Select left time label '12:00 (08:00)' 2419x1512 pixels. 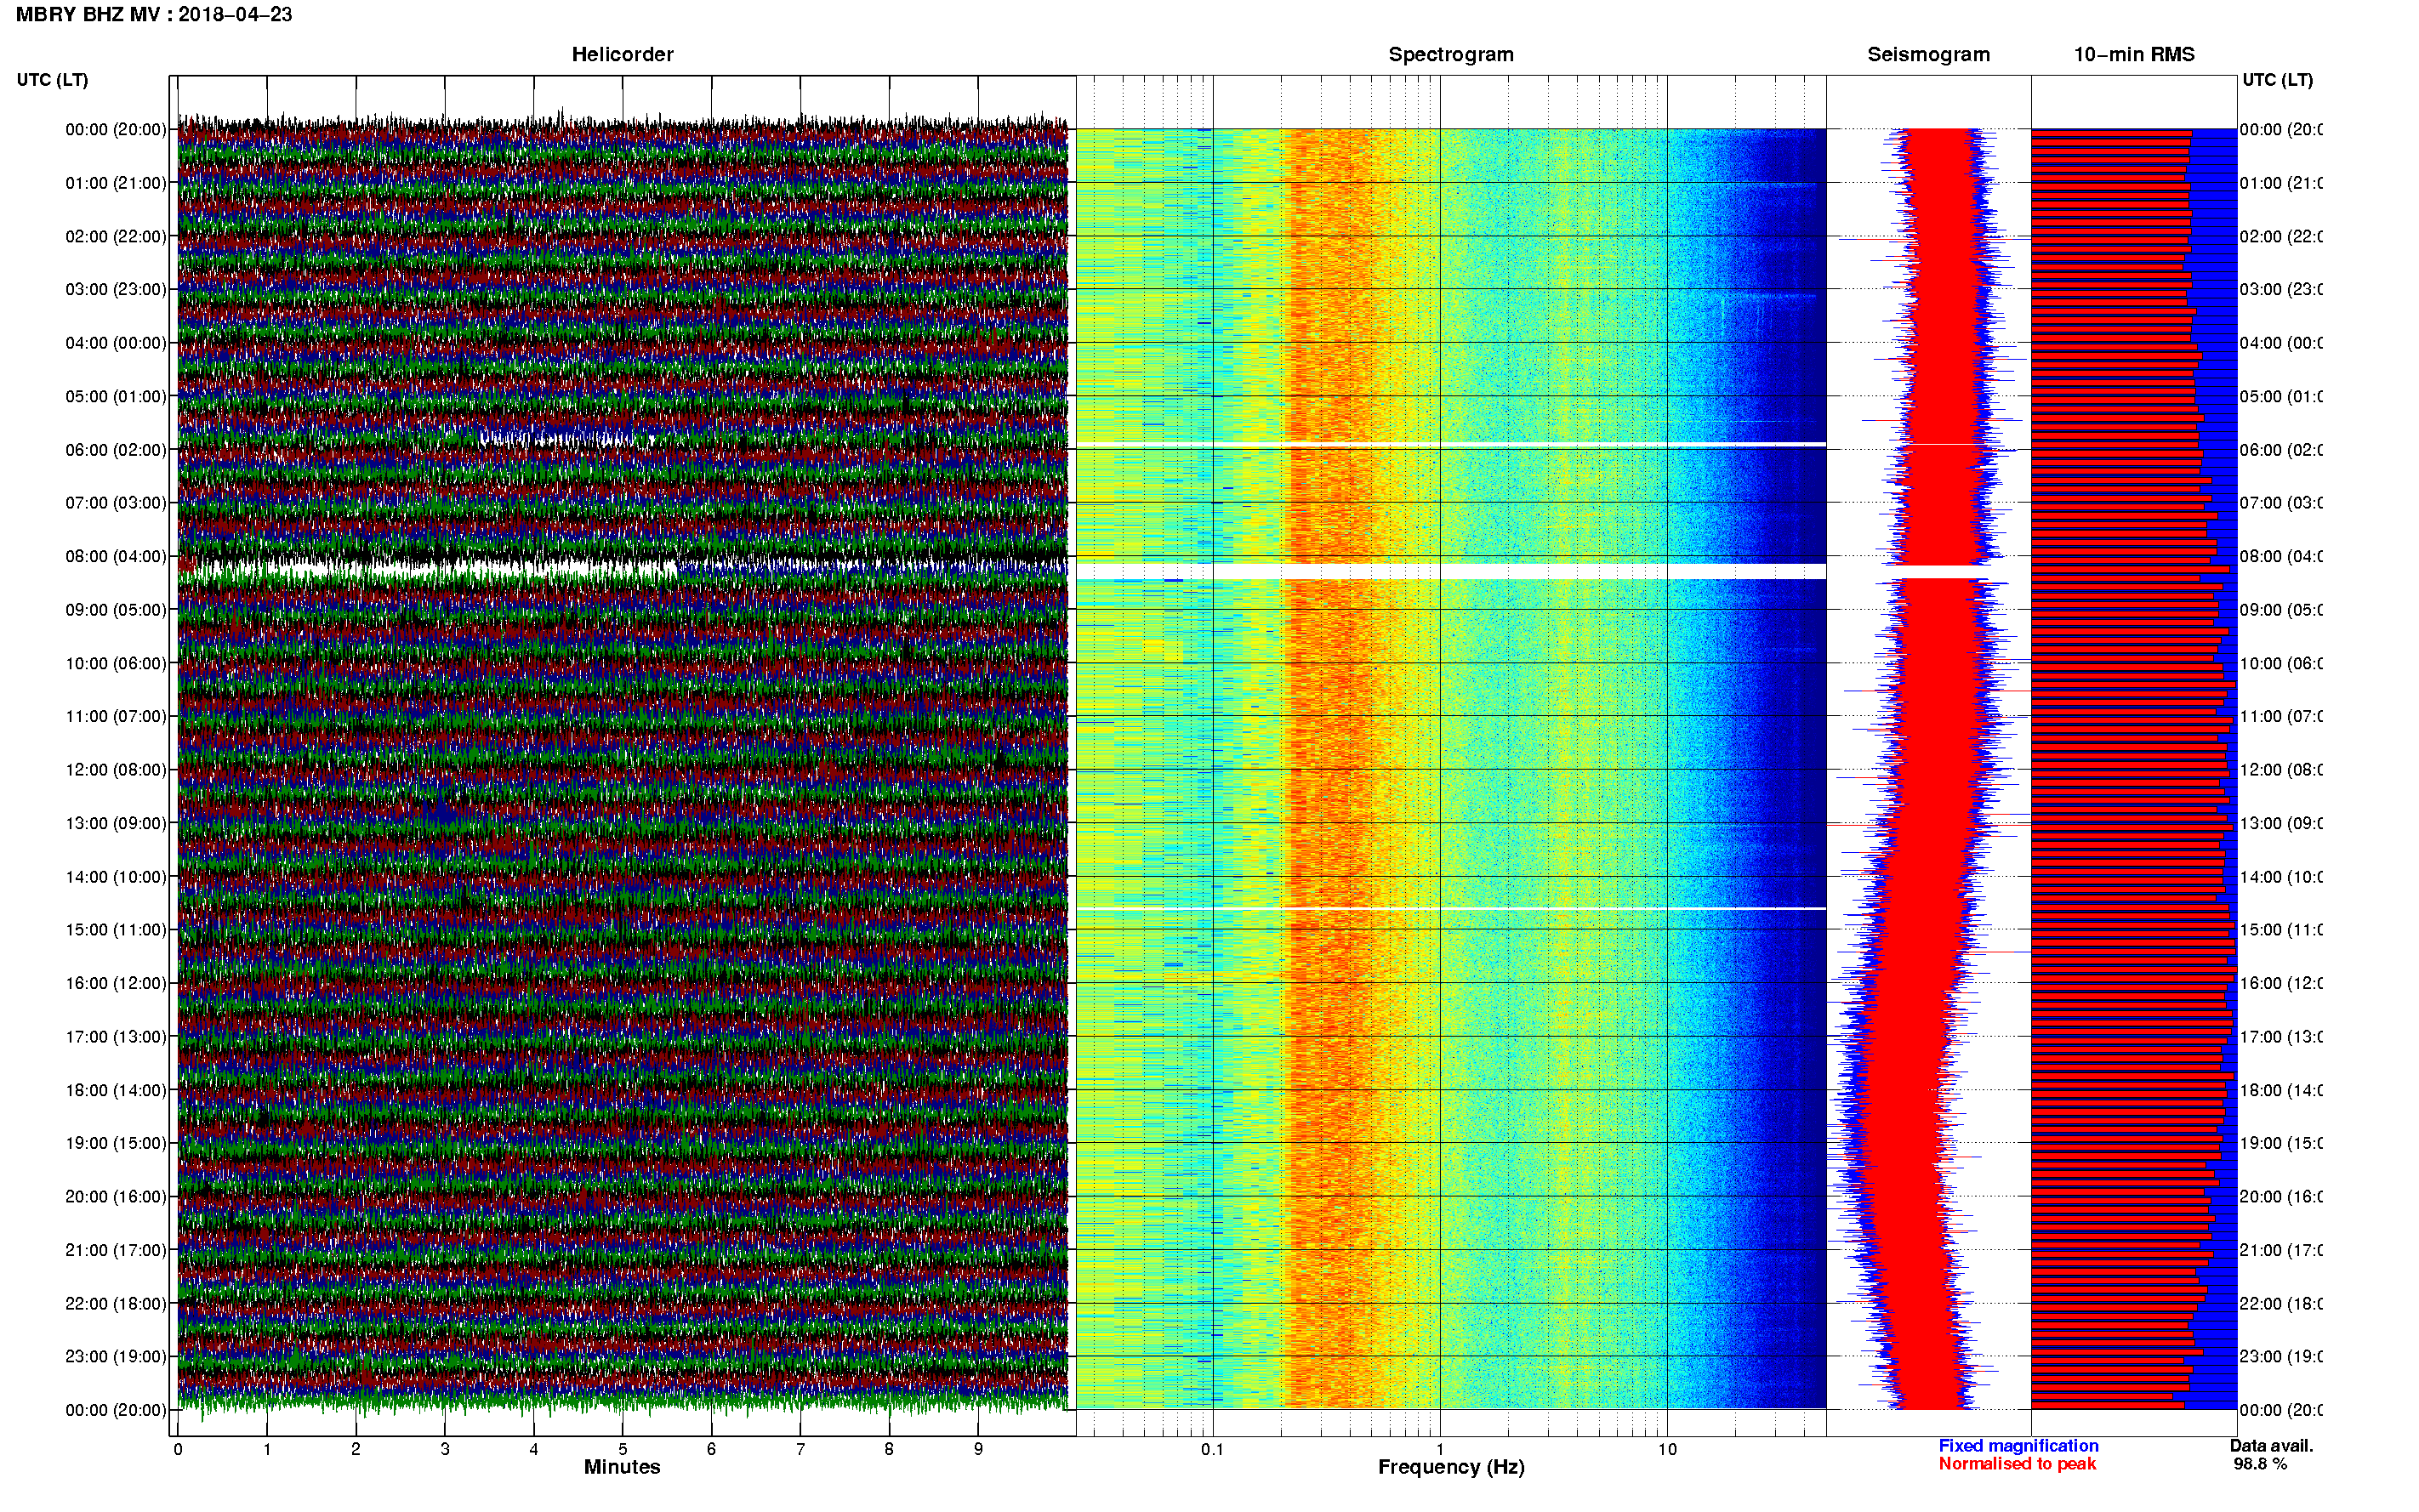(116, 770)
